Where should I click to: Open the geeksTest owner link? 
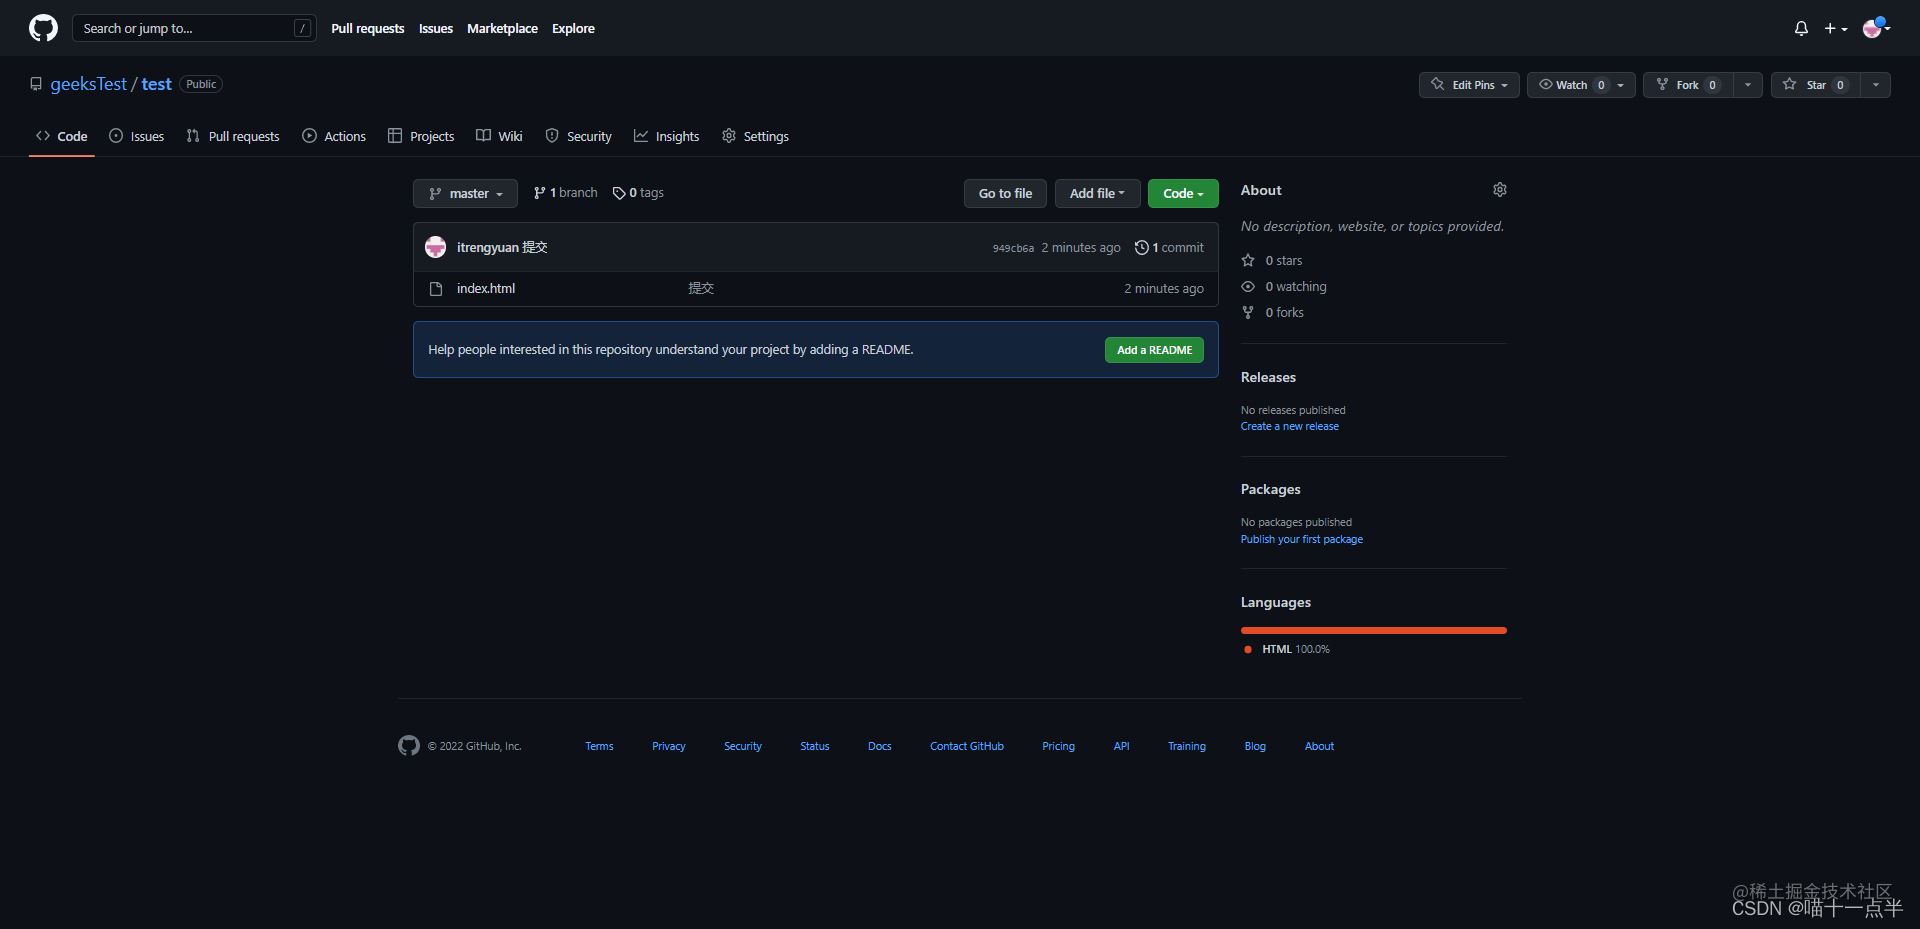point(88,84)
